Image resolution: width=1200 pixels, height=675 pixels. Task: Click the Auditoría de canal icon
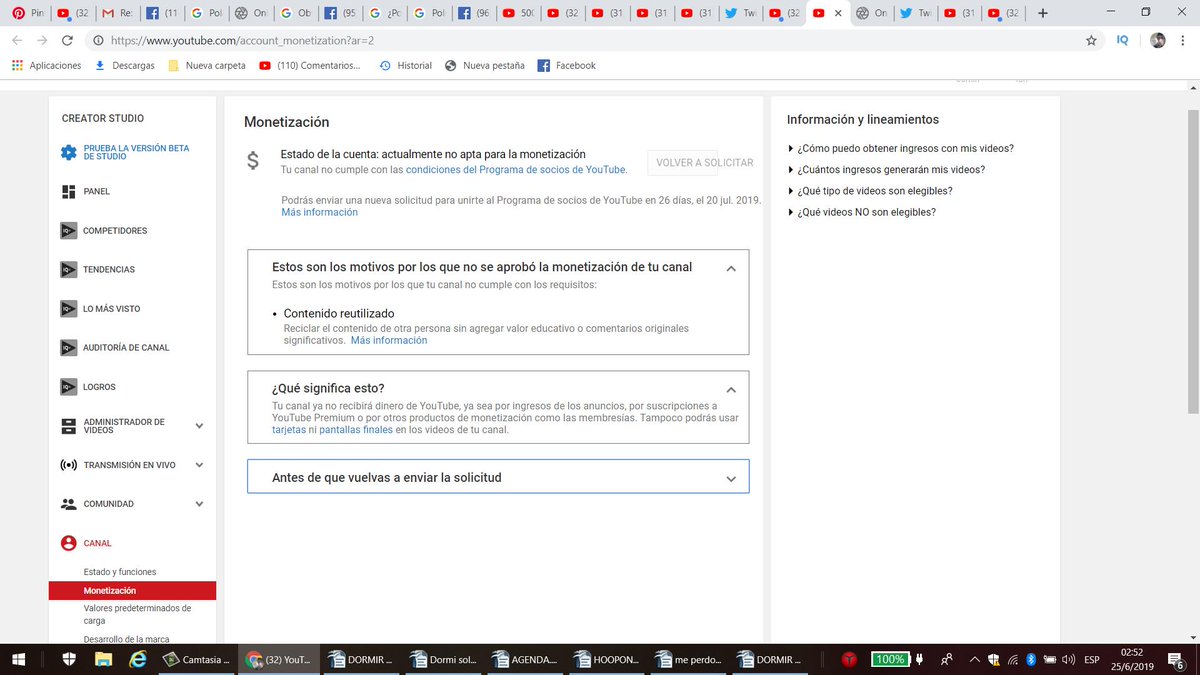click(x=68, y=347)
